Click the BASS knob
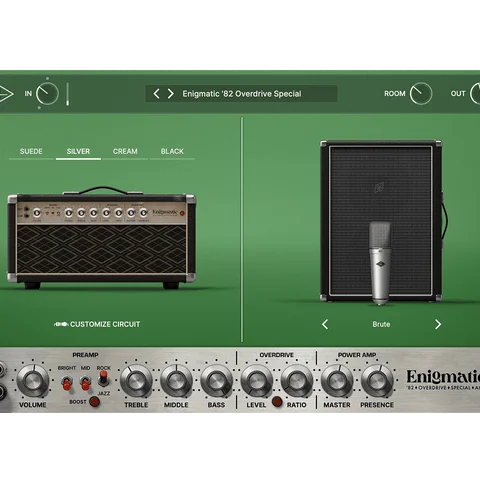This screenshot has width=480, height=480. (216, 381)
